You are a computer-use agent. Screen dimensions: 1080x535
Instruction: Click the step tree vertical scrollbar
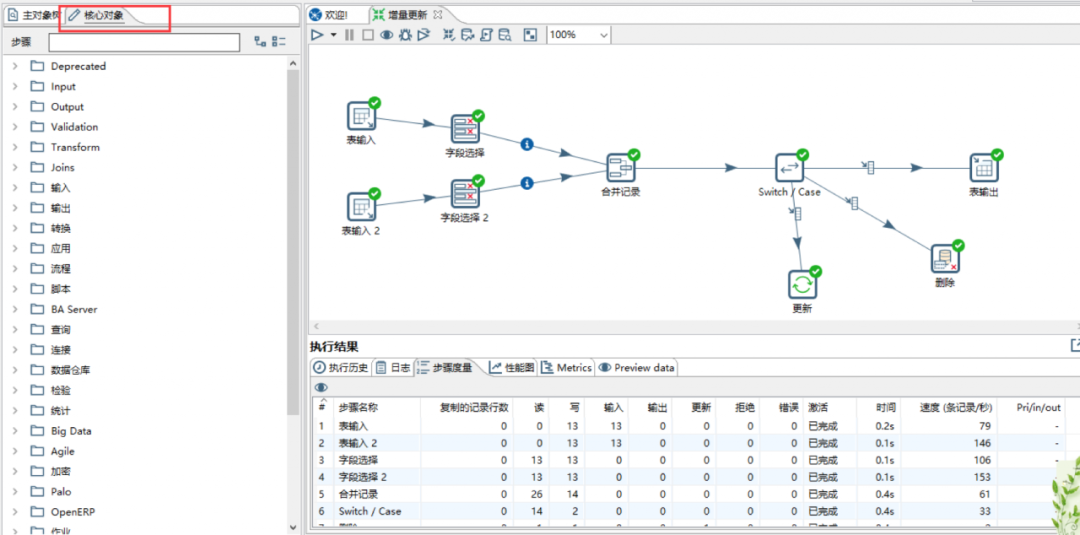(x=293, y=241)
